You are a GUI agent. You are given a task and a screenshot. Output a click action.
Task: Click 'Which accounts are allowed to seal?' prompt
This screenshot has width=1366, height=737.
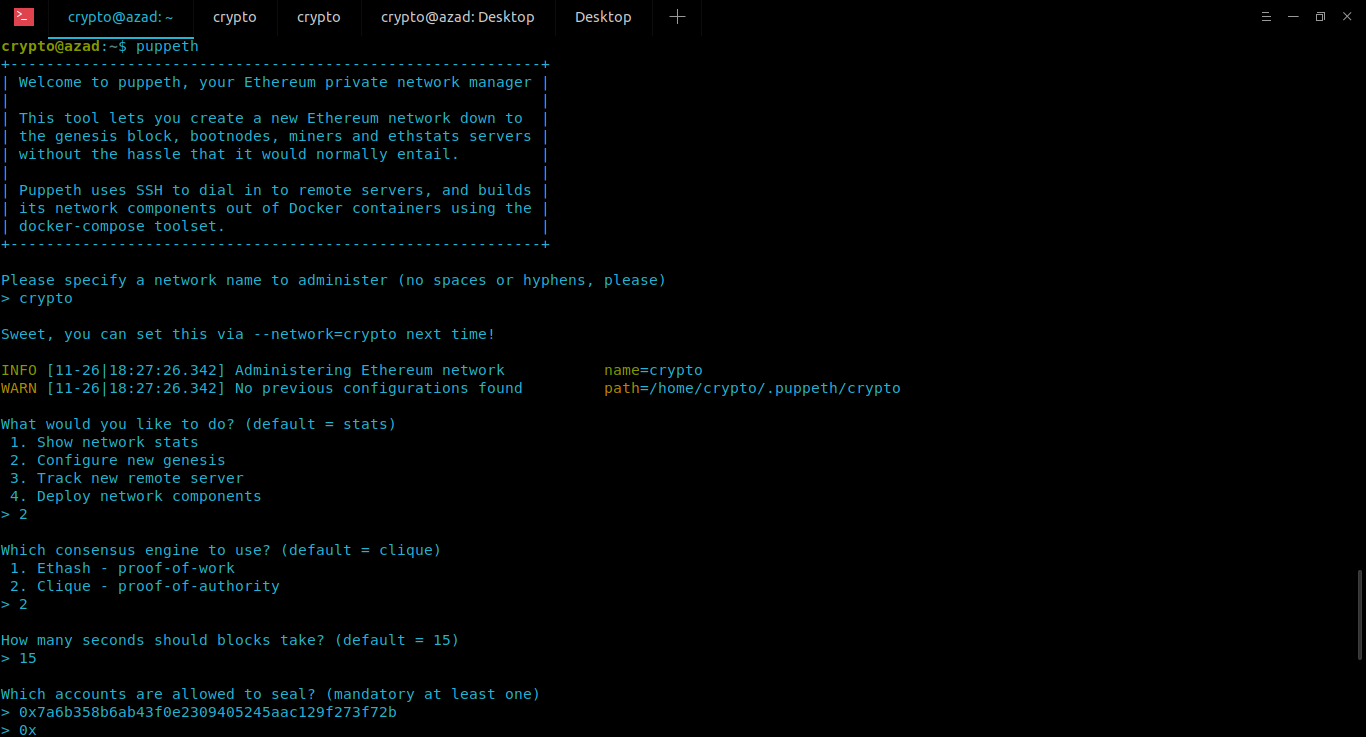(x=270, y=694)
